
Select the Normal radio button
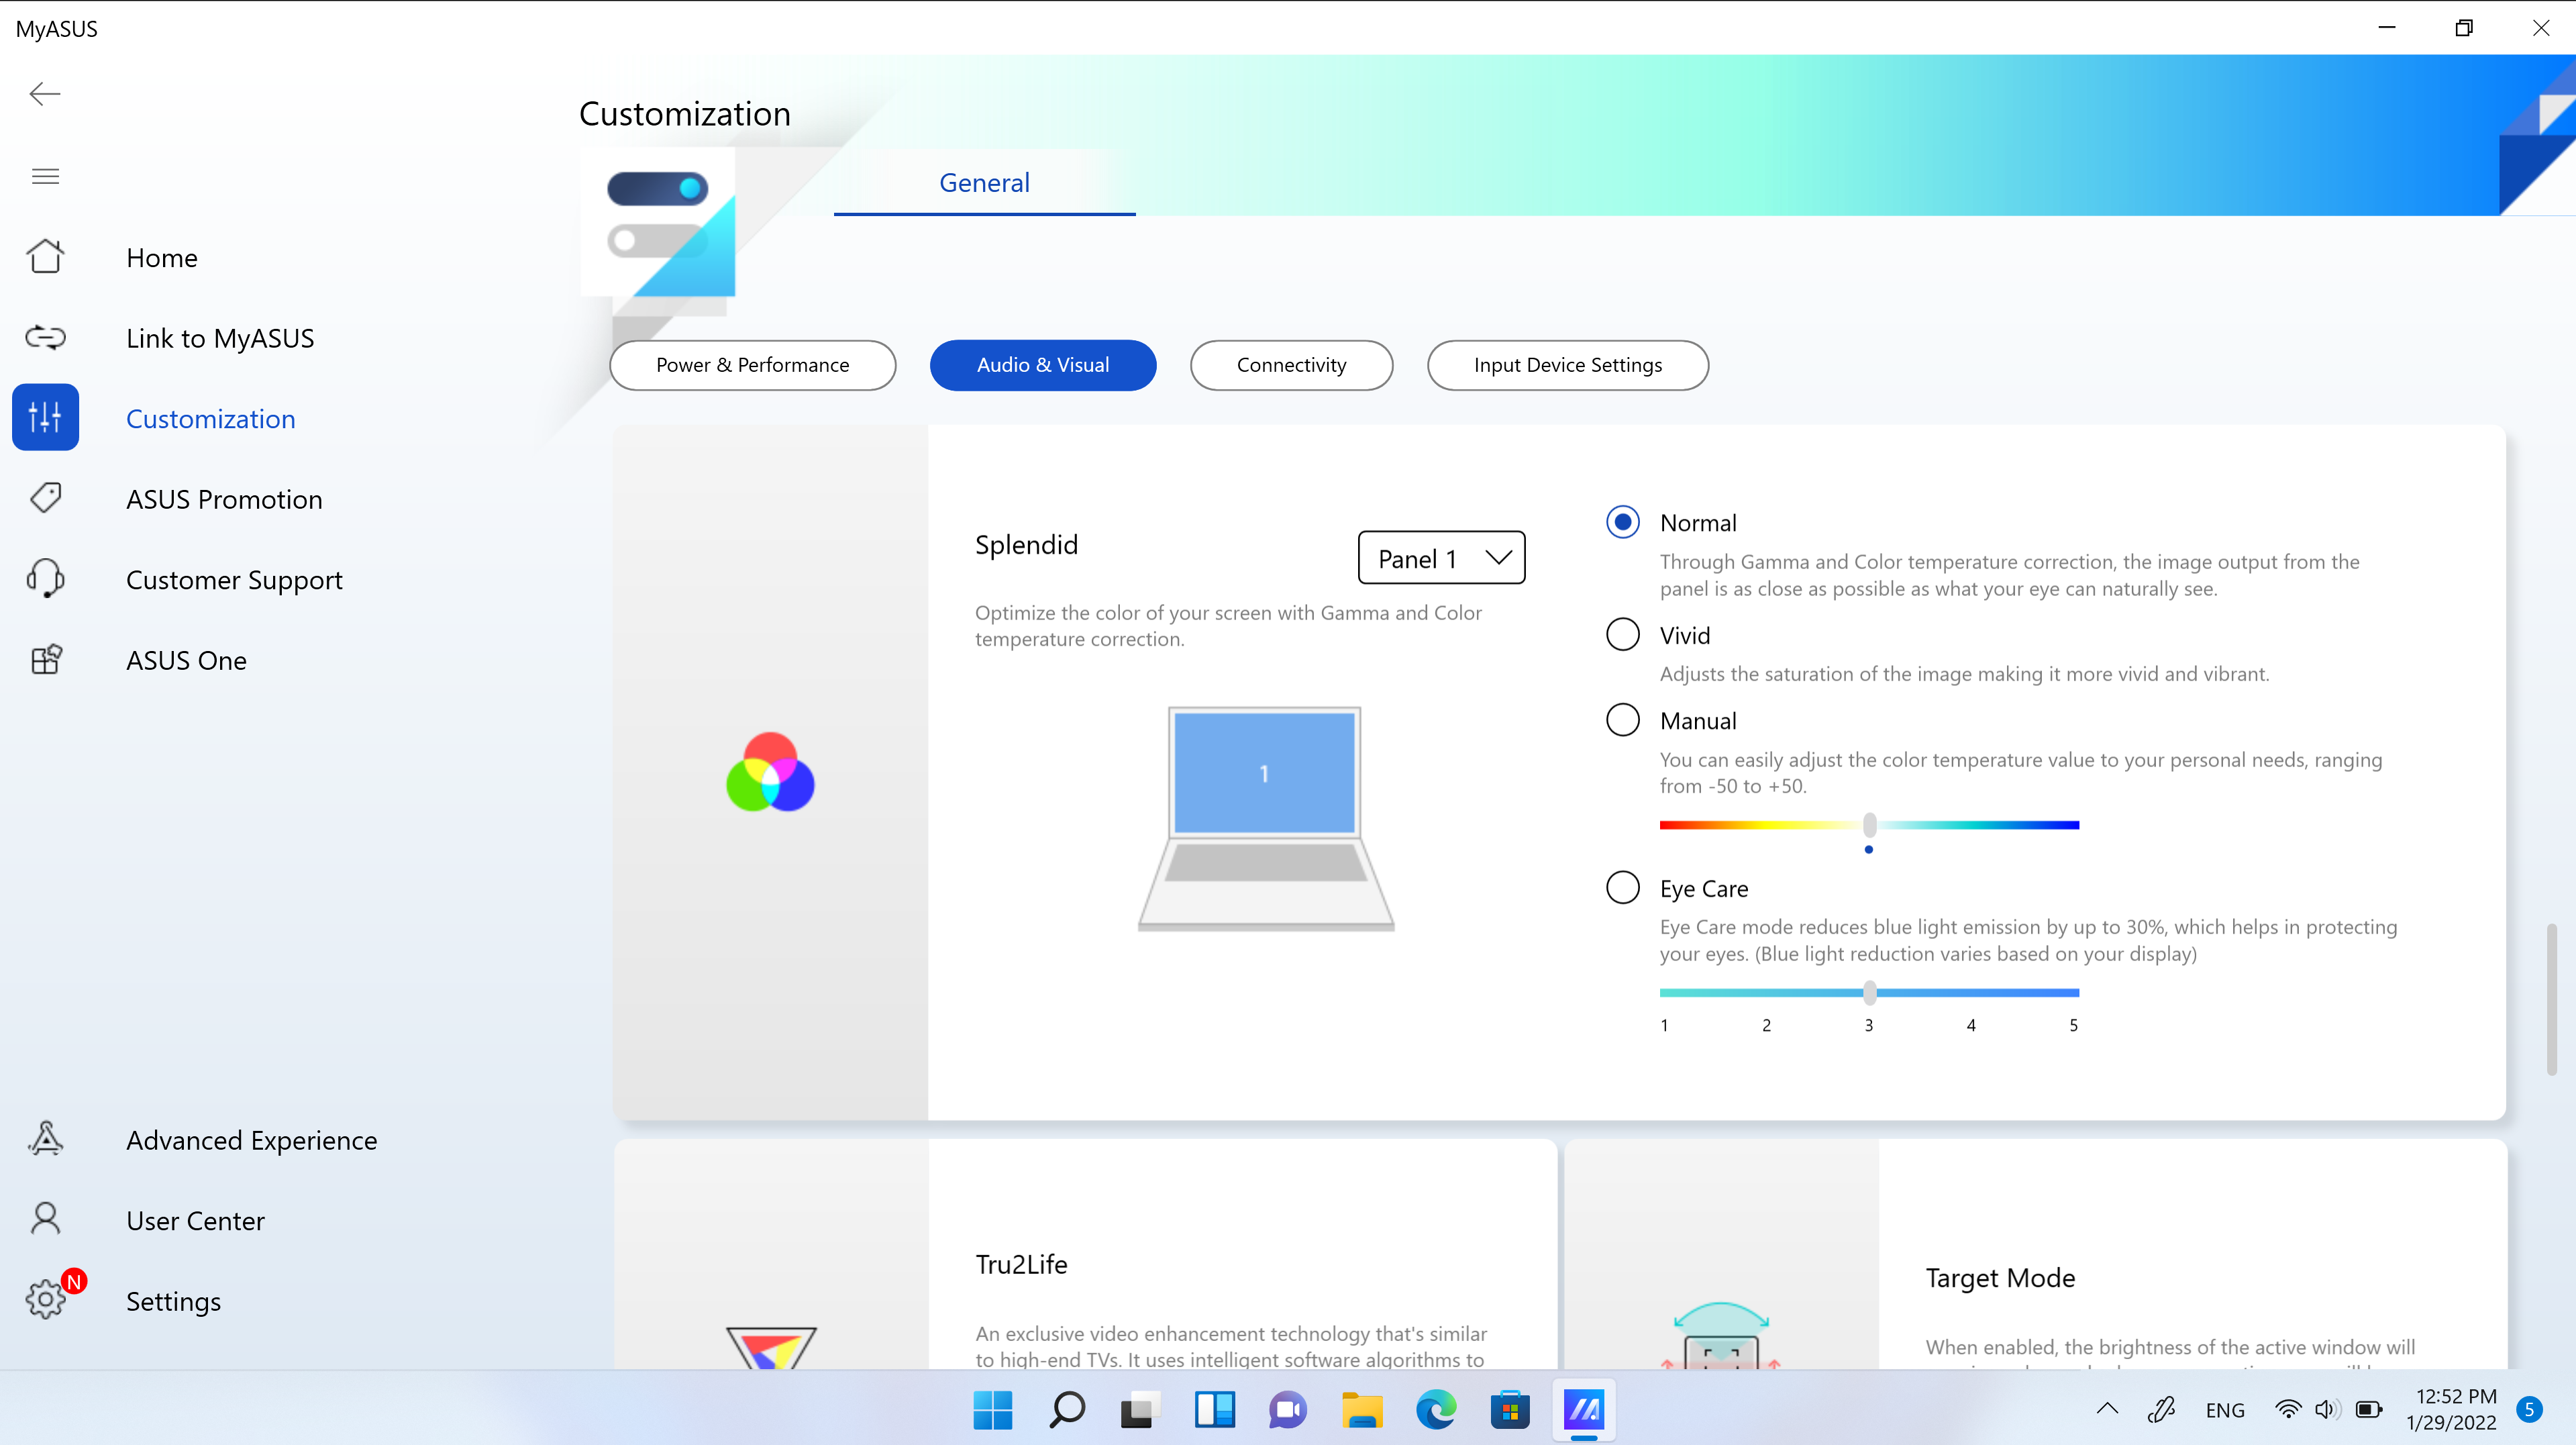[x=1622, y=522]
